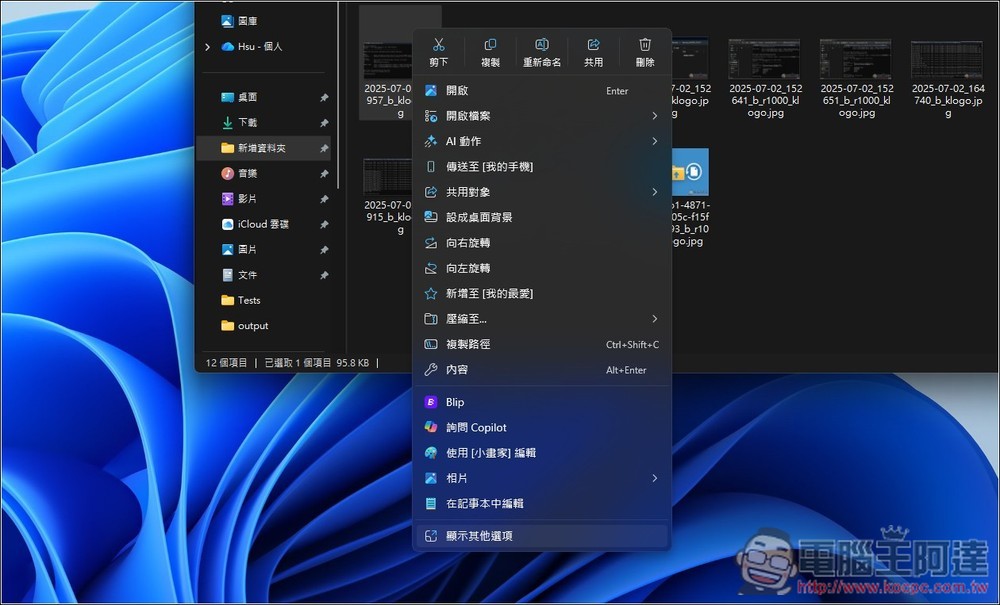The image size is (1000, 605).
Task: Unpin 文件 using its pin icon
Action: click(324, 275)
